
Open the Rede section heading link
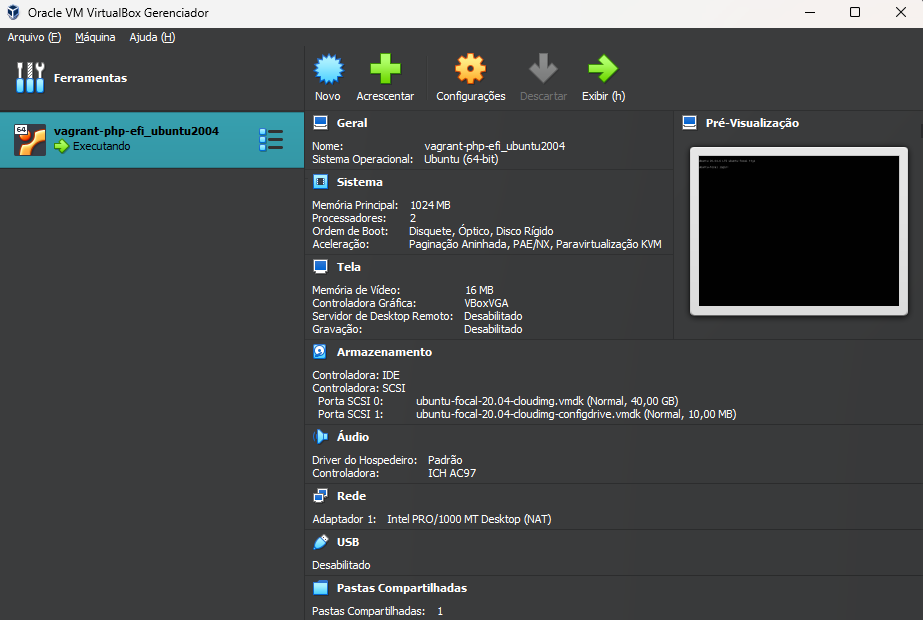point(351,496)
